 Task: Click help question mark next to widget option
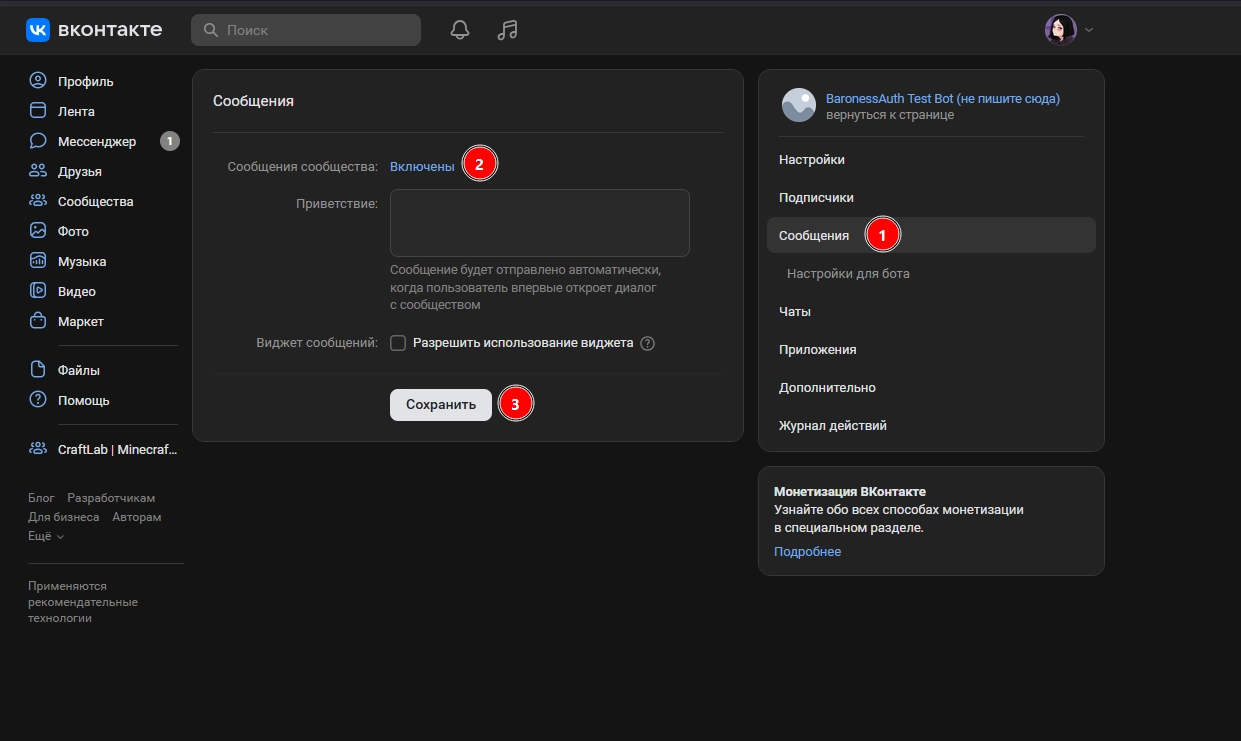coord(647,343)
